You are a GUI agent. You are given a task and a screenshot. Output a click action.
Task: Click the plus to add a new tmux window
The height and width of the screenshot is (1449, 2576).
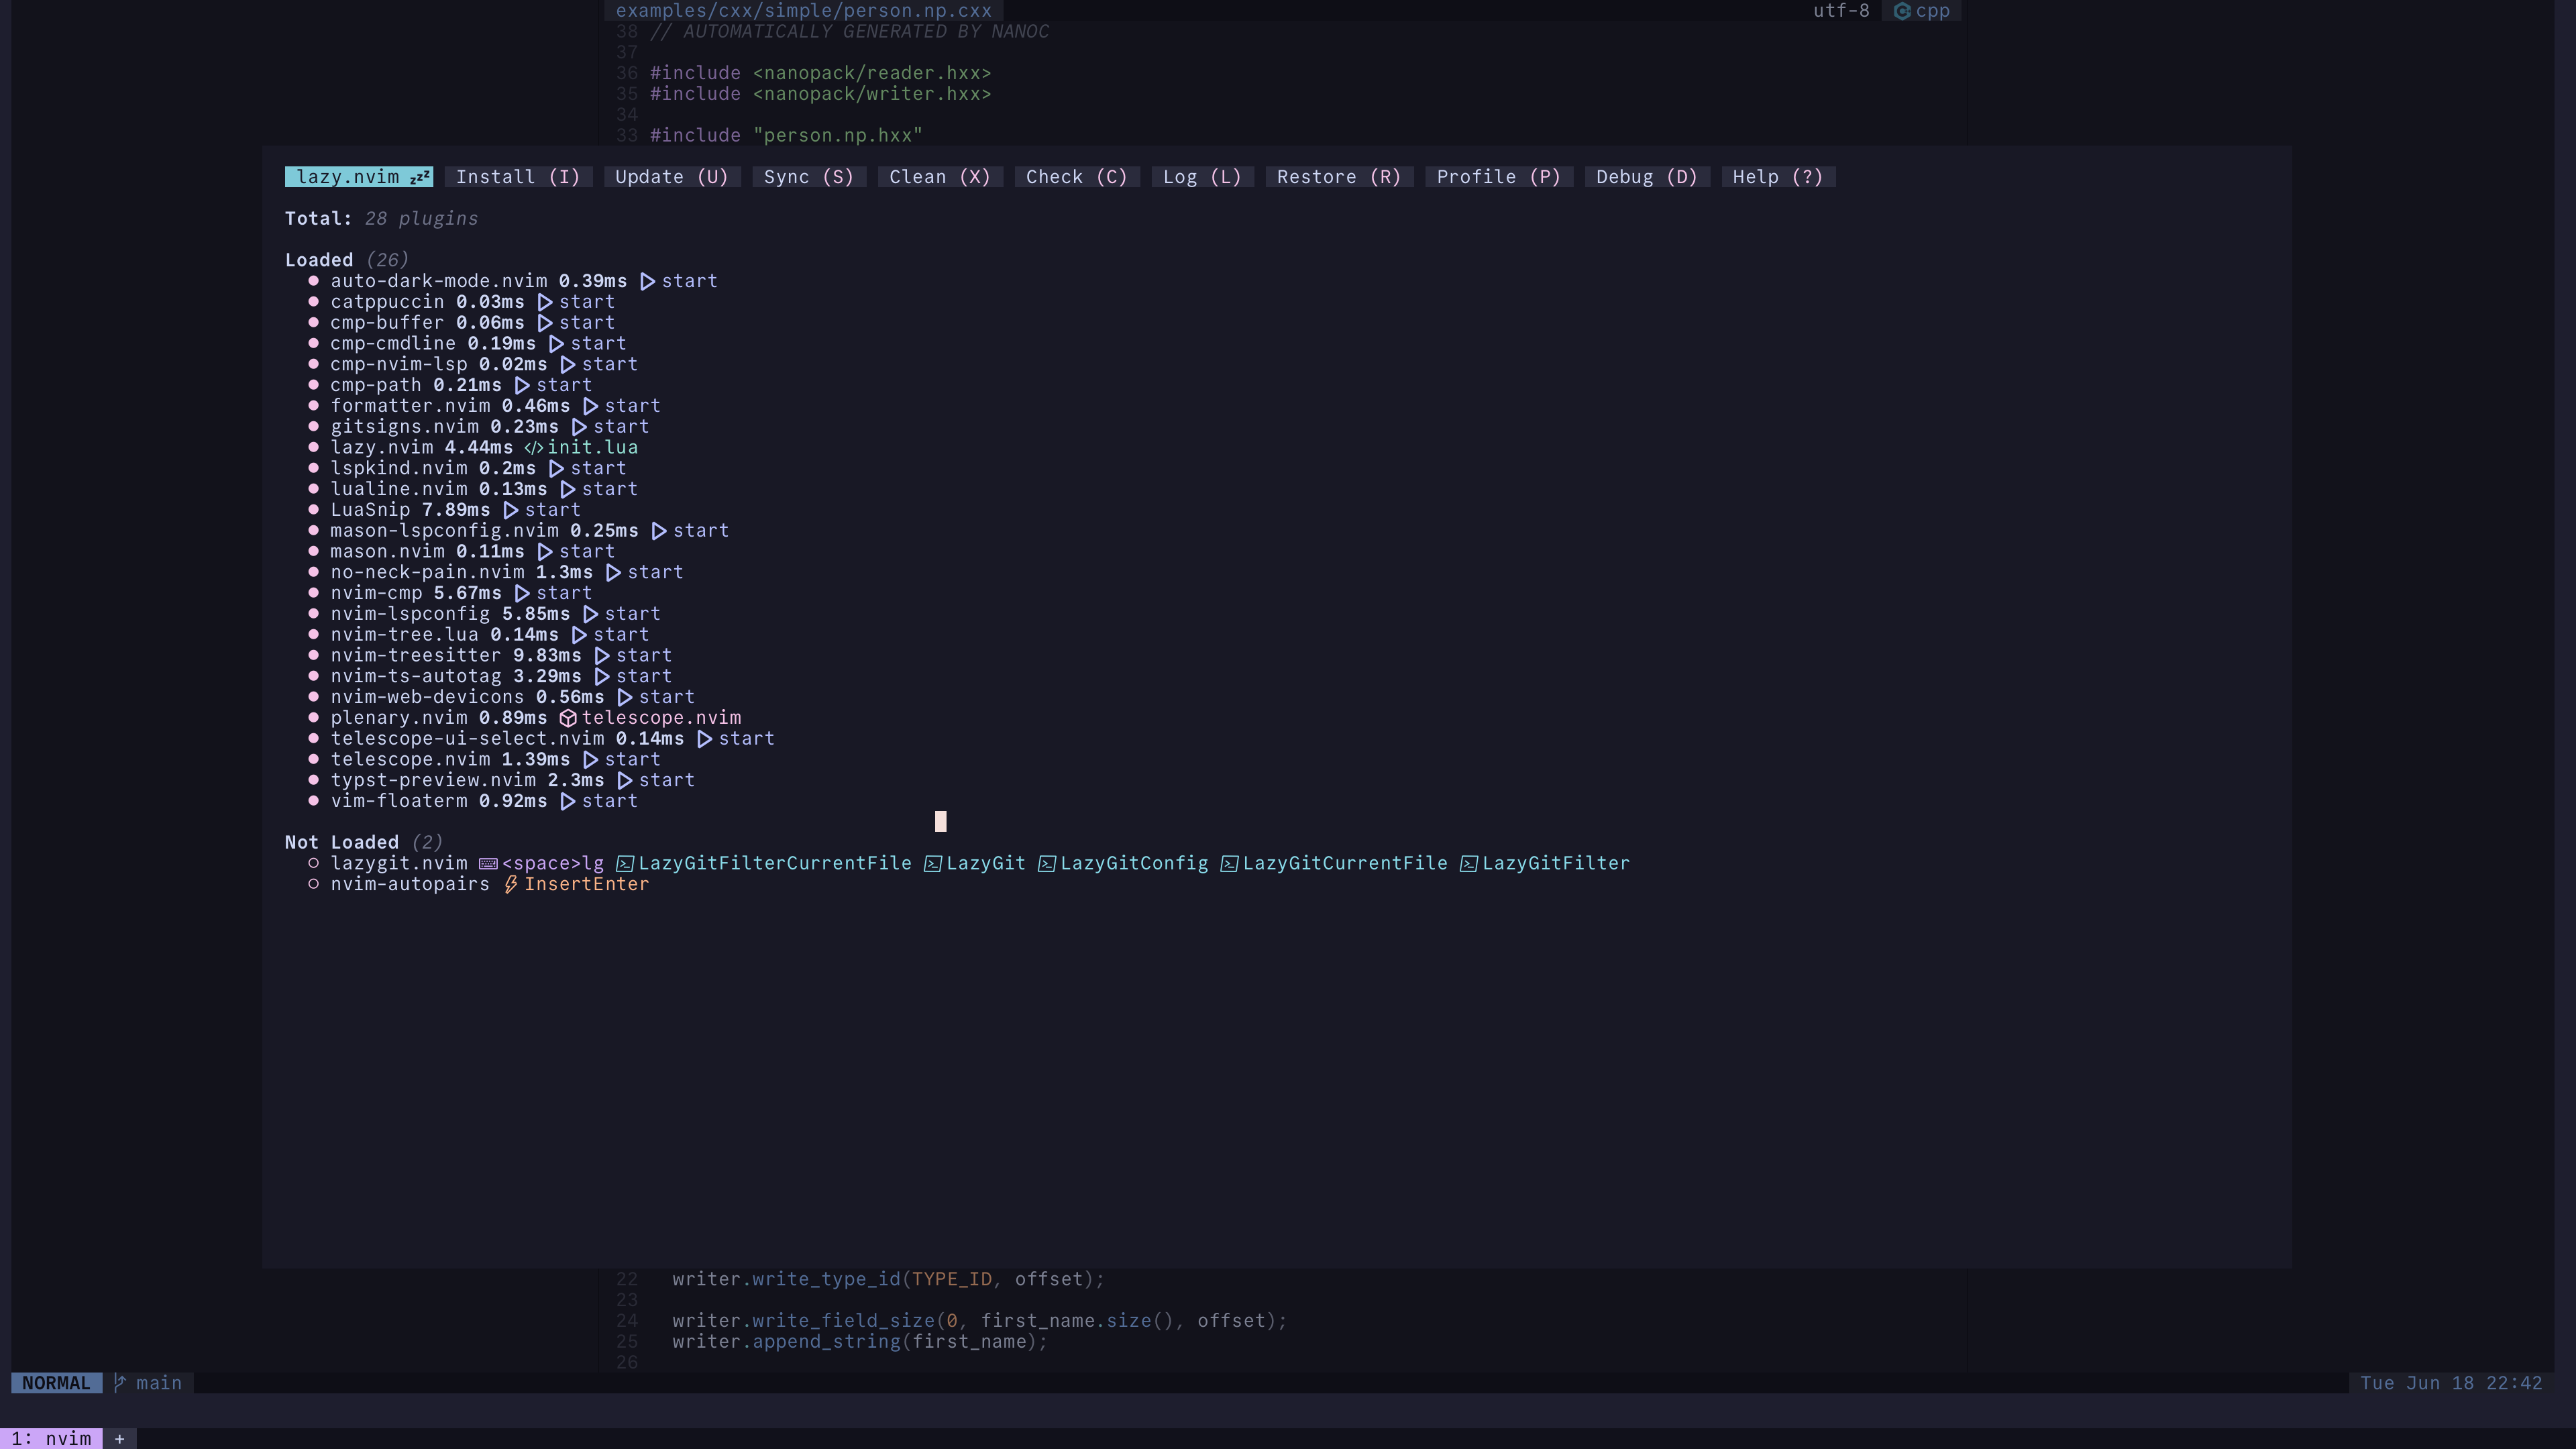point(119,1438)
